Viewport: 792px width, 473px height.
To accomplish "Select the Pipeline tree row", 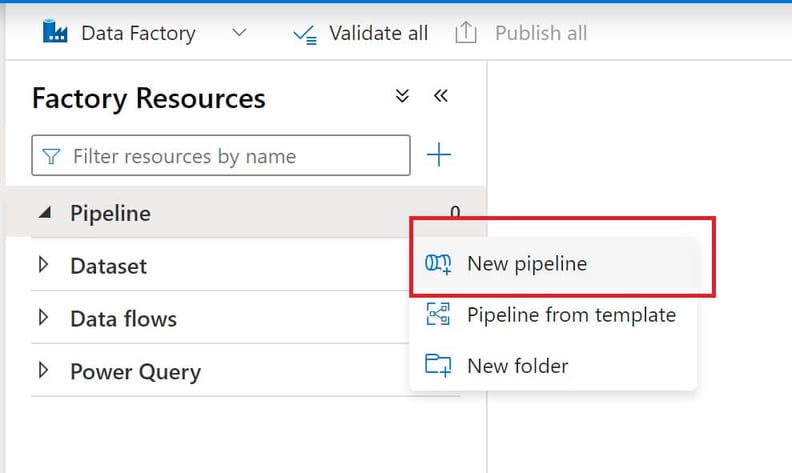I will (x=246, y=212).
